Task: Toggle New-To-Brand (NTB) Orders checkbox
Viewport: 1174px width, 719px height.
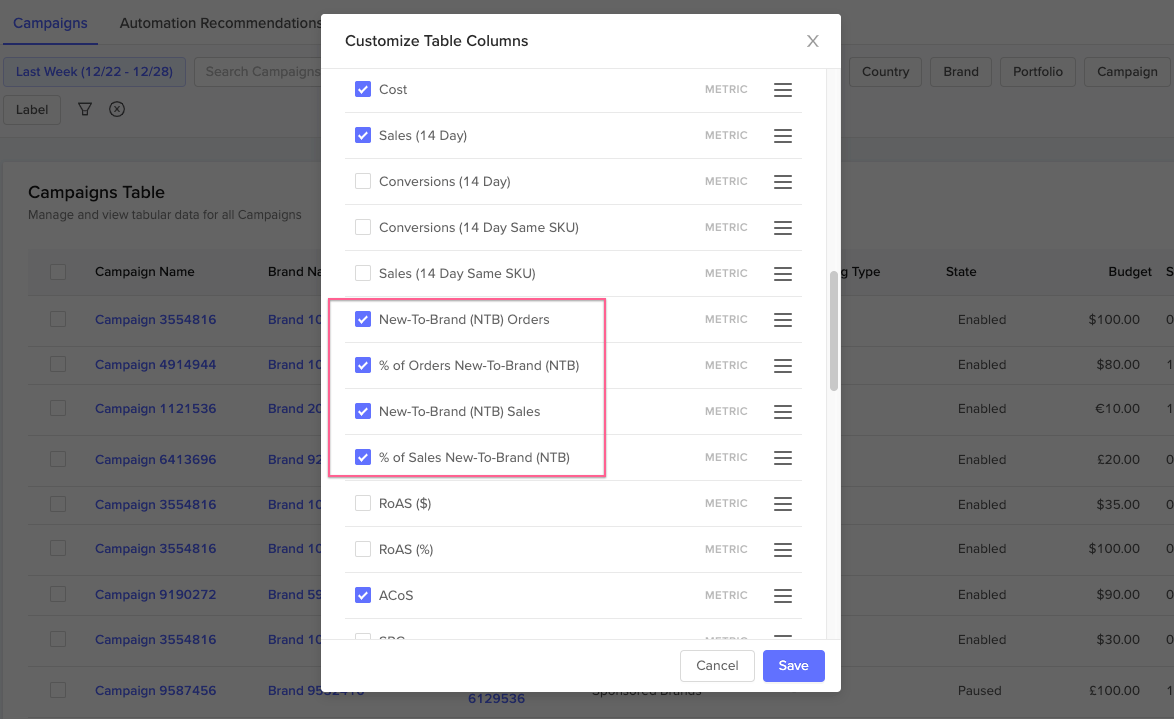Action: tap(363, 319)
